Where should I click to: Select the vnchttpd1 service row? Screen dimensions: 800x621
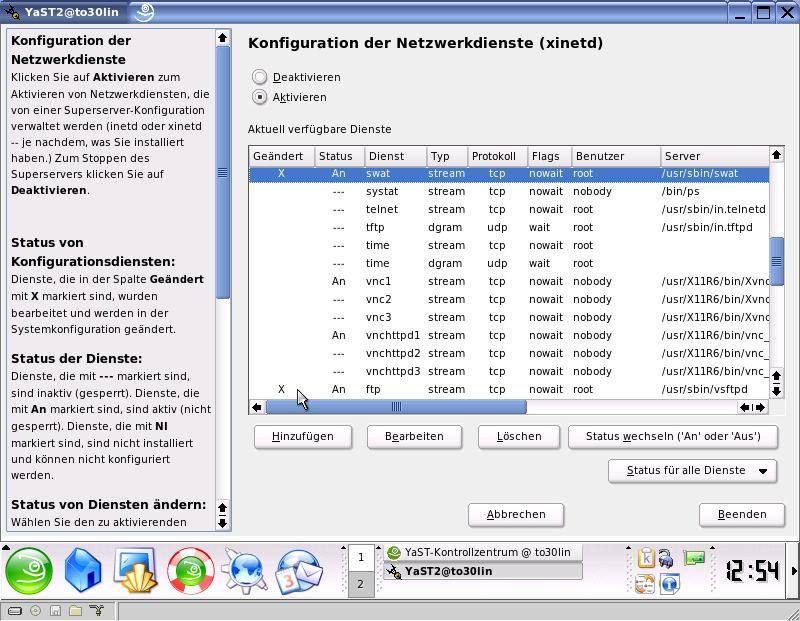tap(509, 335)
